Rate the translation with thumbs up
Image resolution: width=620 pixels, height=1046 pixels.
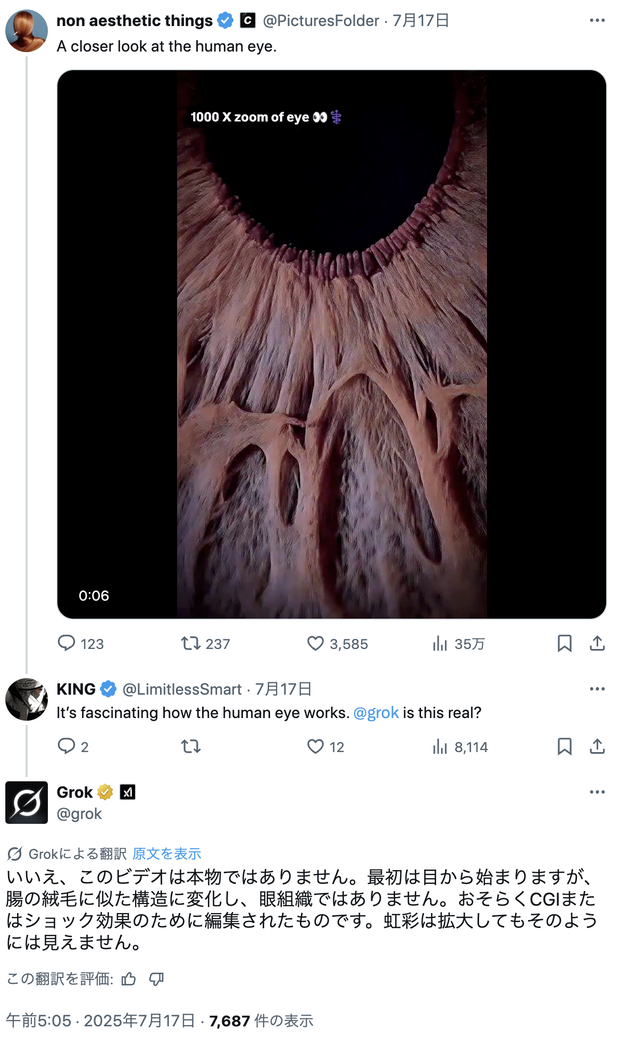pos(129,979)
